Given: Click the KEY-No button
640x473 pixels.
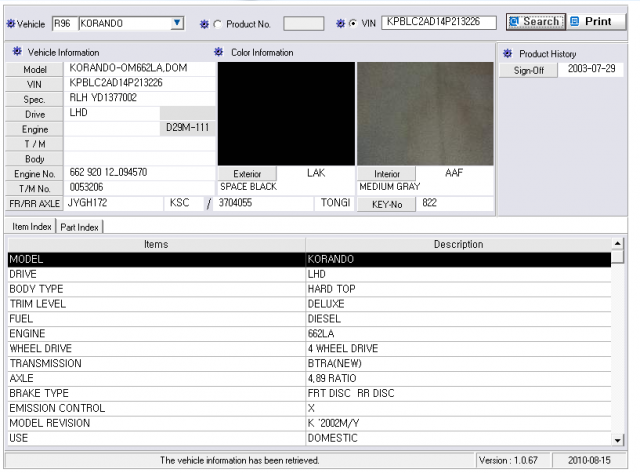Looking at the screenshot, I should [387, 204].
